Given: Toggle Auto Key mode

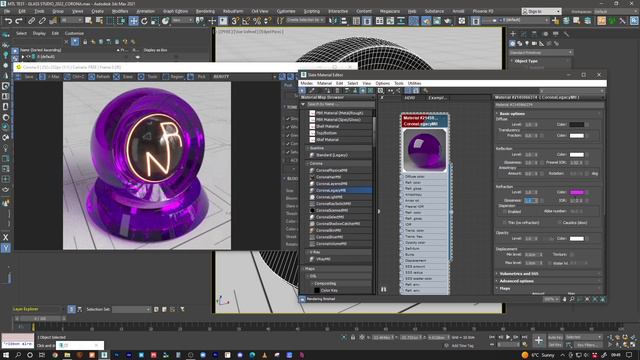Looking at the screenshot, I should click(x=555, y=338).
